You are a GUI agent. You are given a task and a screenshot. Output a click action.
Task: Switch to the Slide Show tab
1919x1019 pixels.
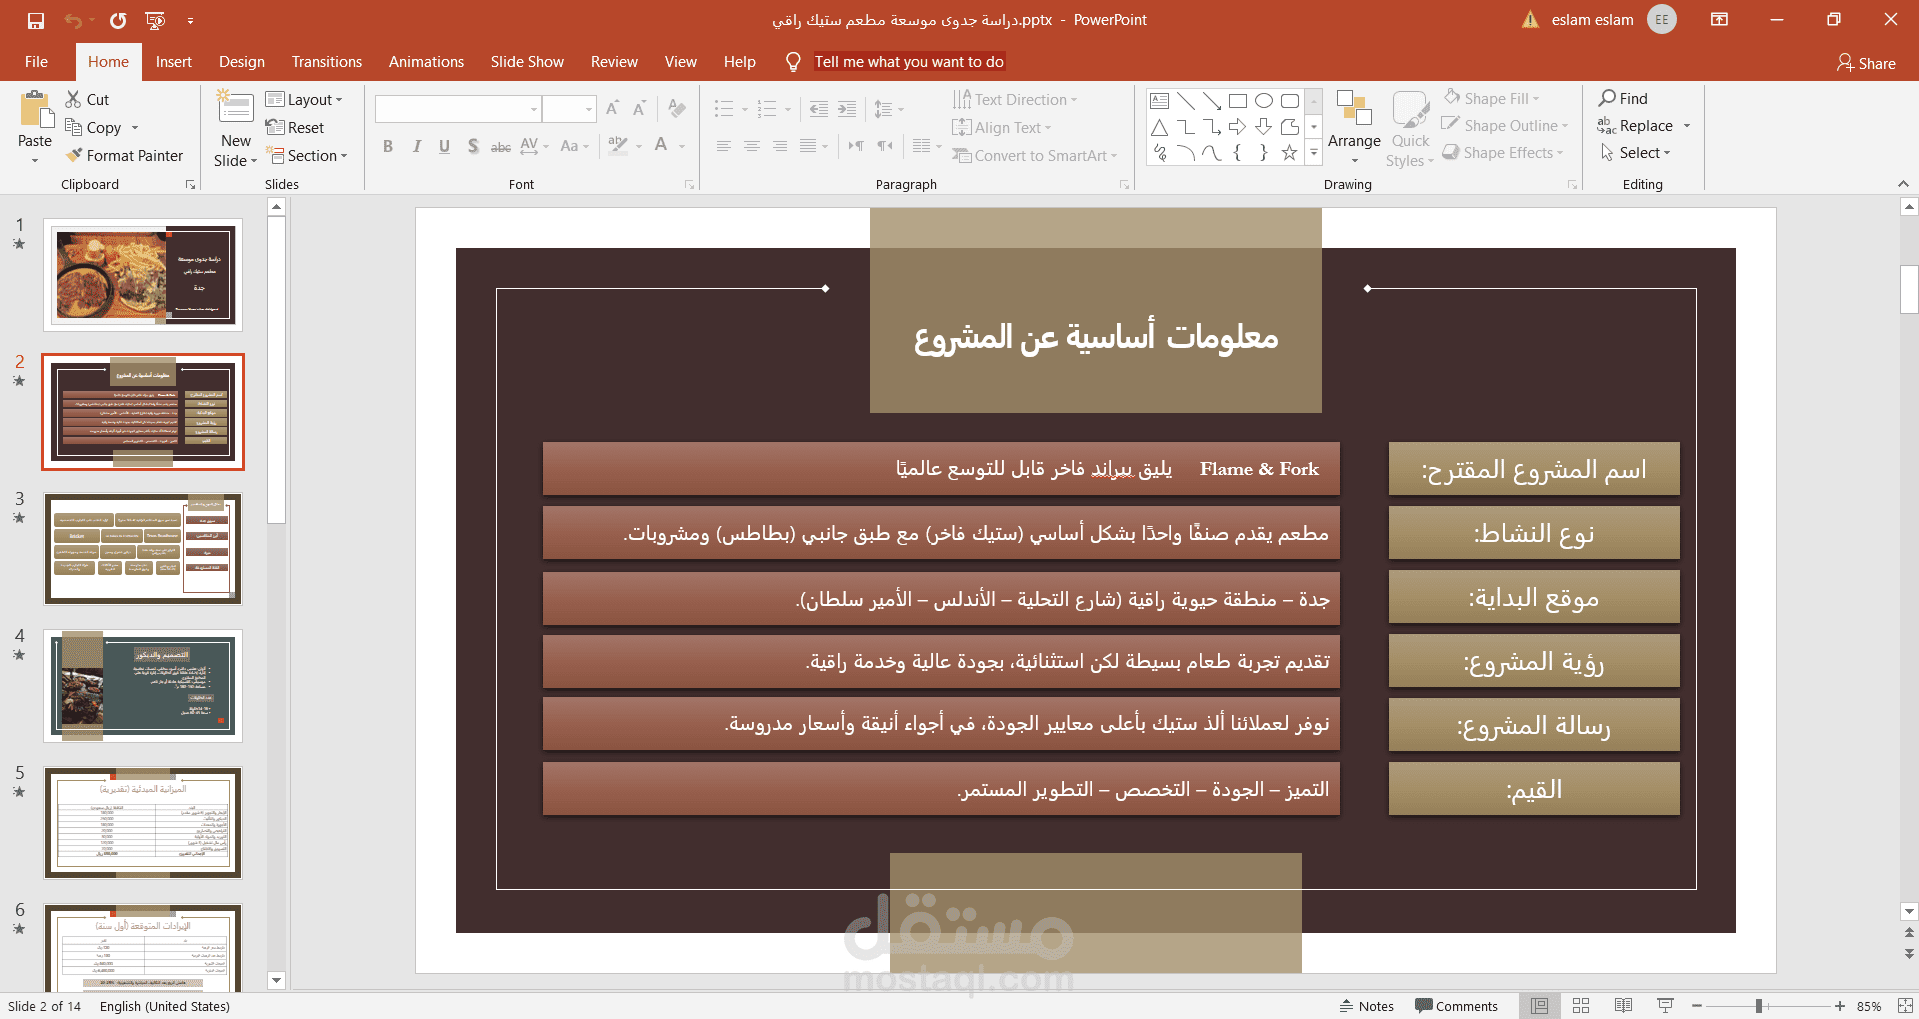click(x=527, y=62)
